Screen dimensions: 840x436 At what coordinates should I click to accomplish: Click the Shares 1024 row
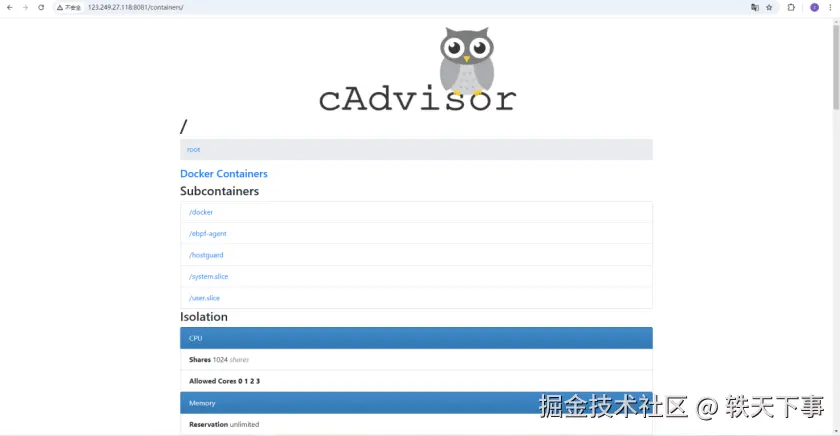click(x=416, y=359)
